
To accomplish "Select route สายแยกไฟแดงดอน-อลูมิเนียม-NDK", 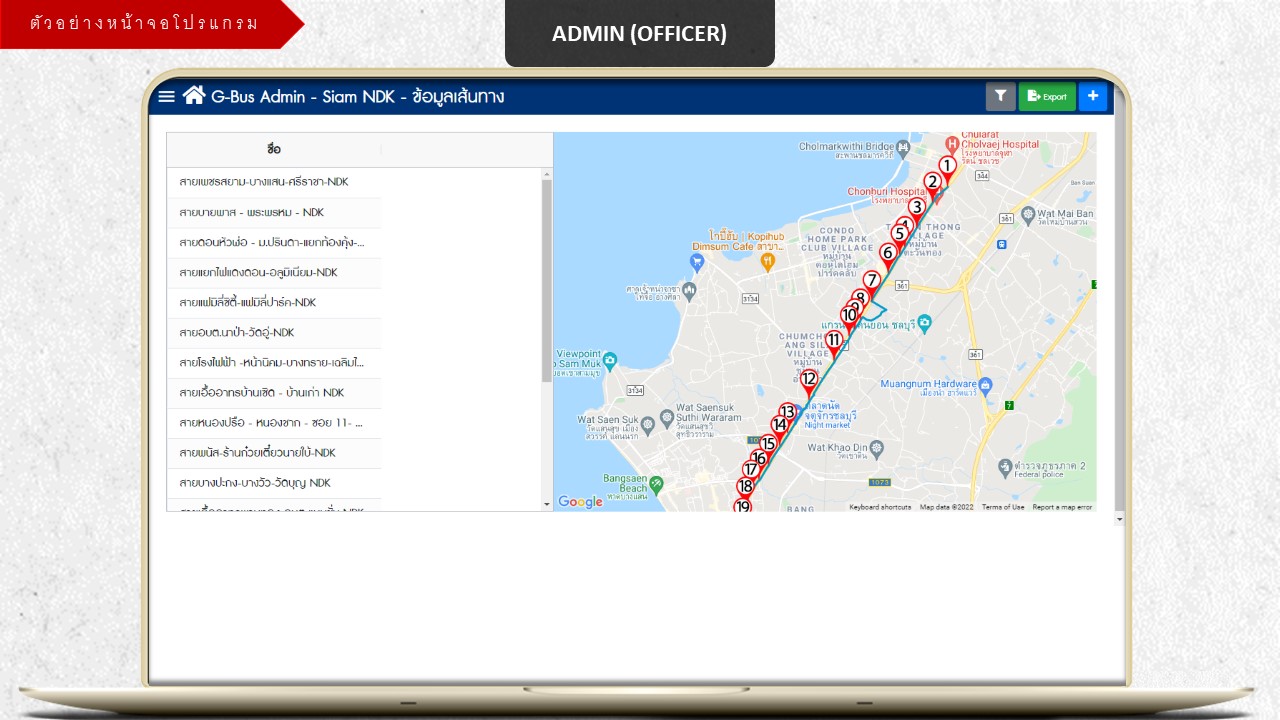I will tap(274, 272).
